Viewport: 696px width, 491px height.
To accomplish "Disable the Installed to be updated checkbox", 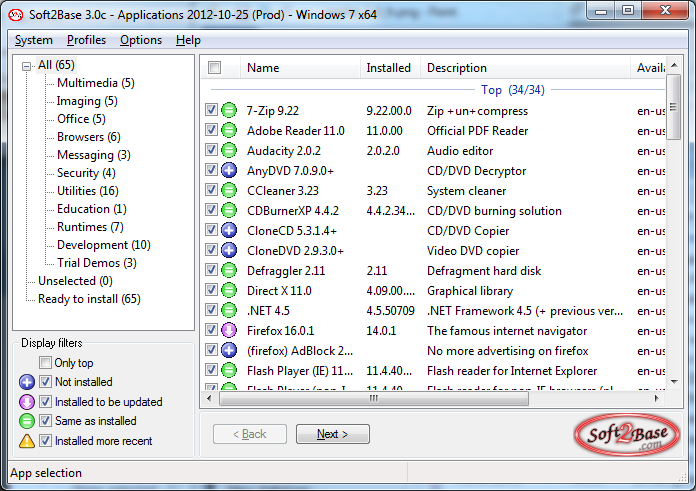I will coord(45,401).
